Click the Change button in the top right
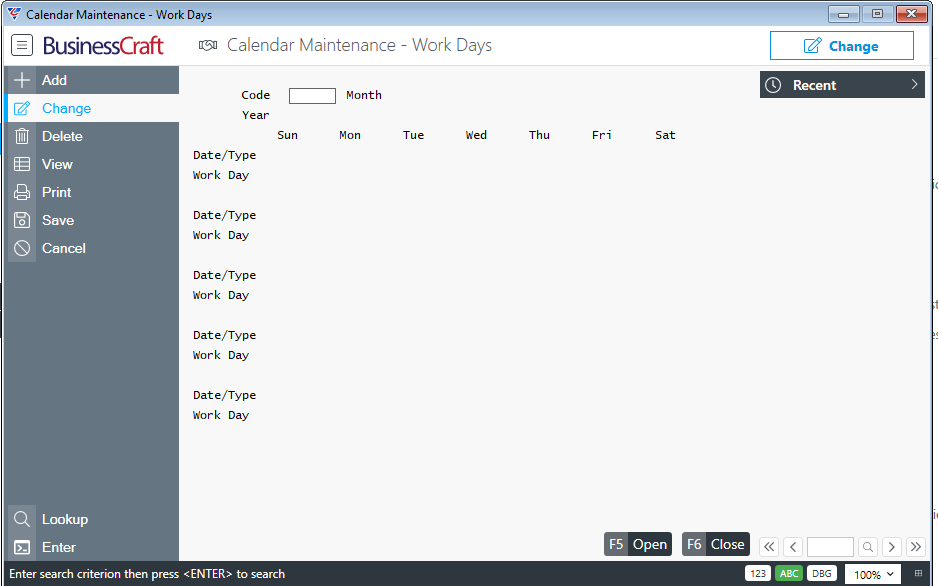This screenshot has height=586, width=938. (x=842, y=45)
